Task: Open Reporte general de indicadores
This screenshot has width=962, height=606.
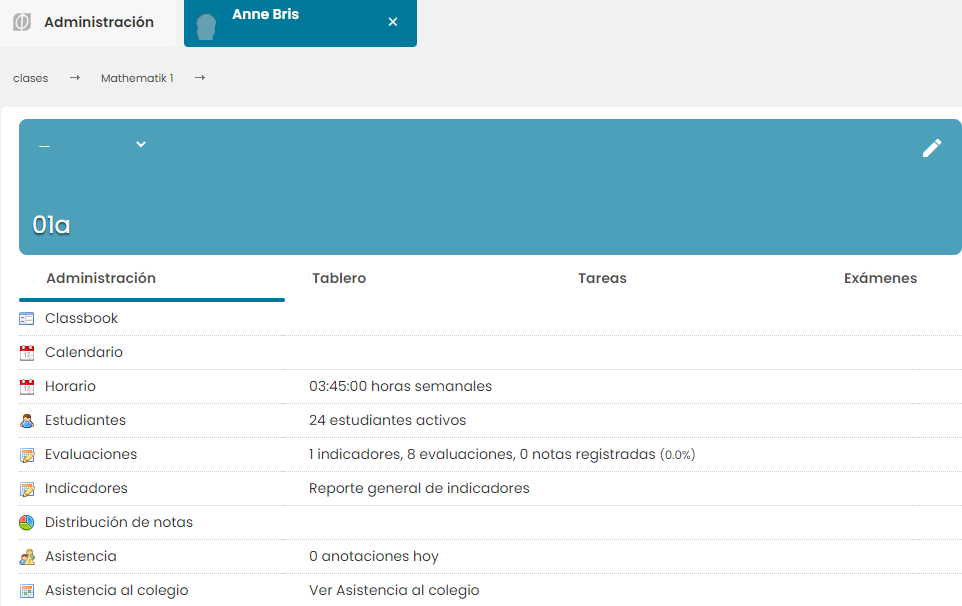Action: 419,488
